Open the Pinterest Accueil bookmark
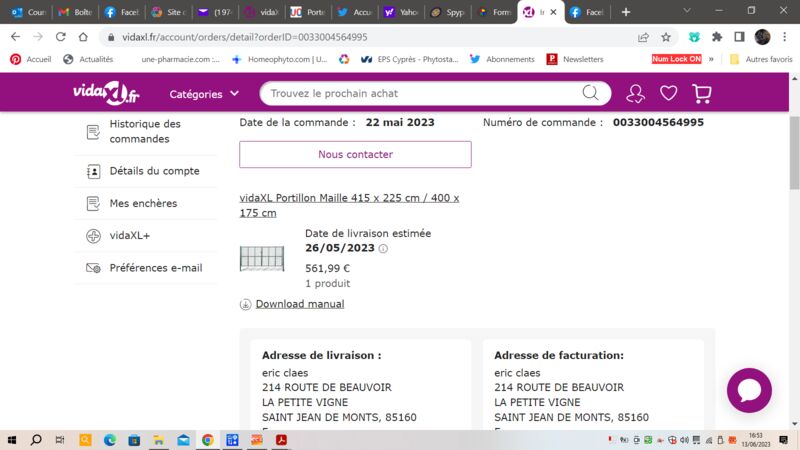800x450 pixels. [31, 59]
